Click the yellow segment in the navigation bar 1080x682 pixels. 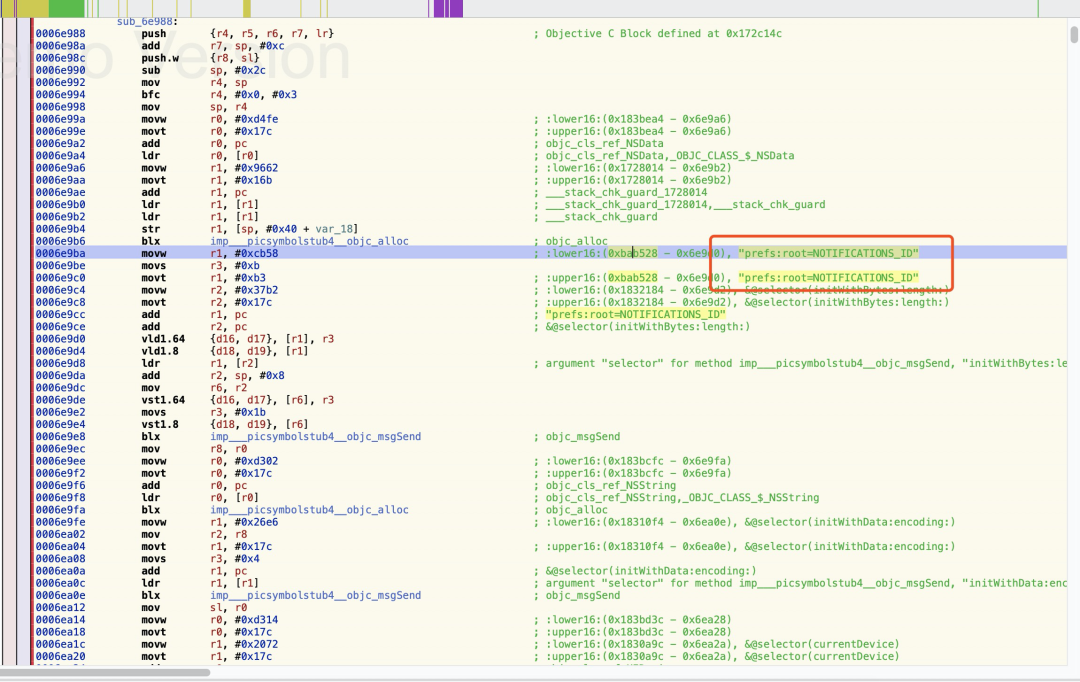[x=32, y=8]
